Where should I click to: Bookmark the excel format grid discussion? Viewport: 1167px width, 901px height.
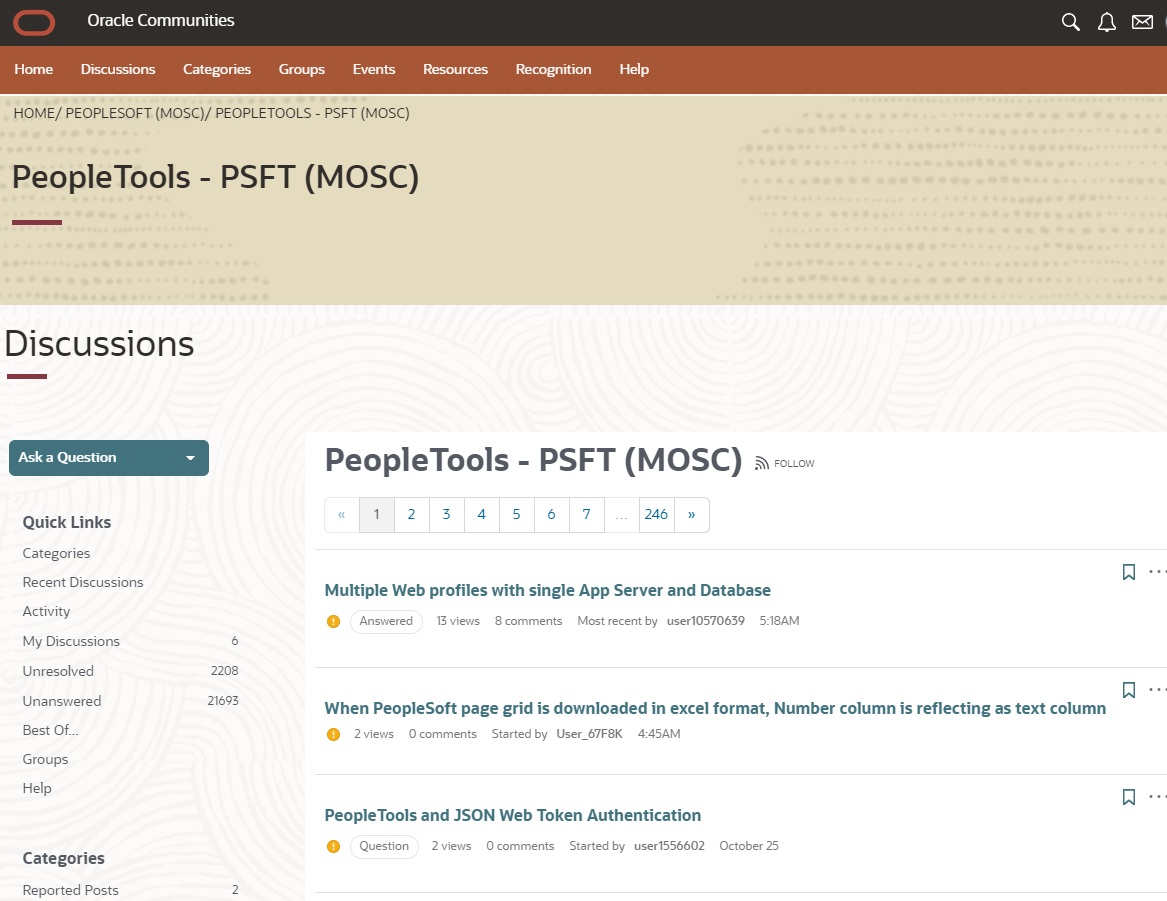[1128, 690]
